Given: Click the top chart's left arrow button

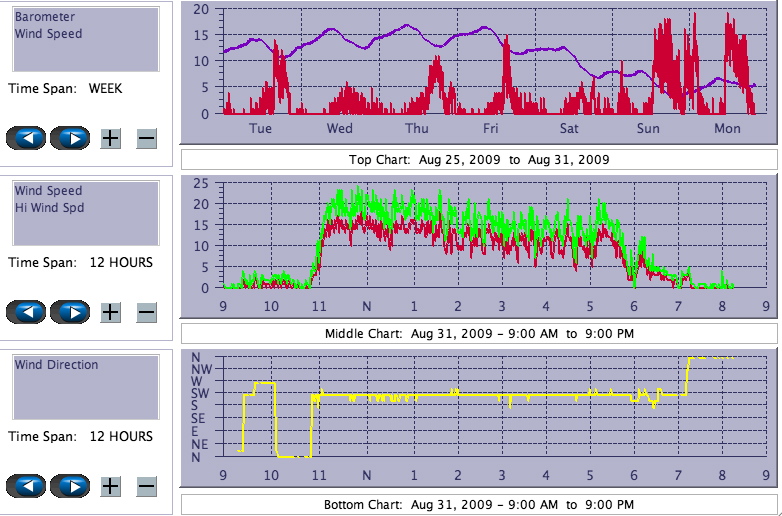Looking at the screenshot, I should pos(27,138).
